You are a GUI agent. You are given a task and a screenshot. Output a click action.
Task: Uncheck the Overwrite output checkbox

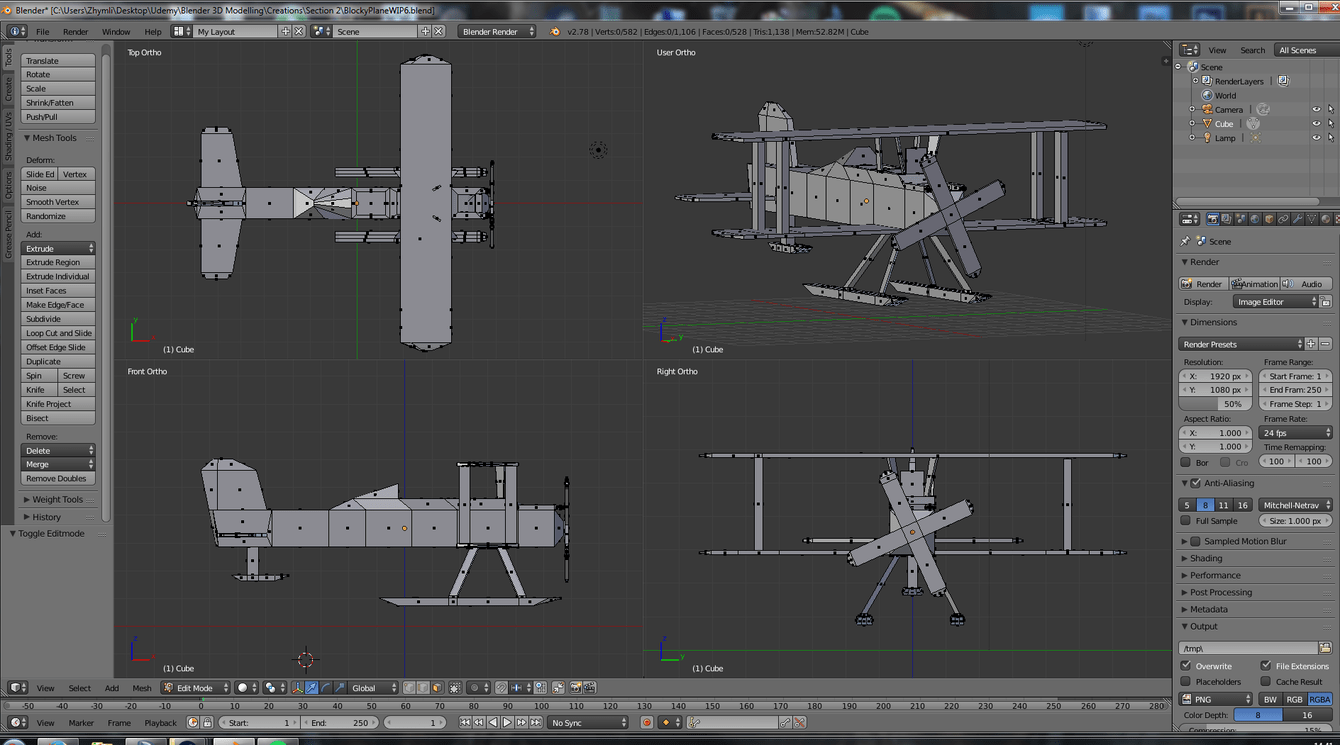coord(1186,666)
